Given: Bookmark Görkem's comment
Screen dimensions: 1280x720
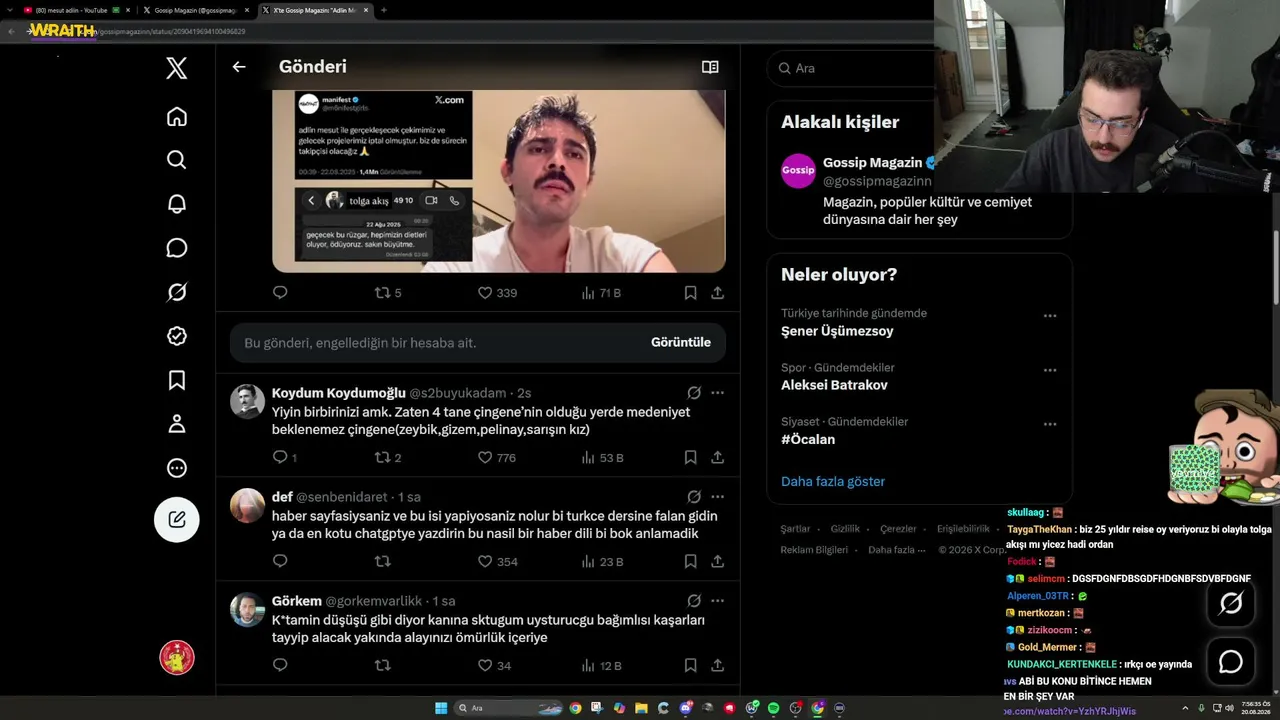Looking at the screenshot, I should click(690, 666).
